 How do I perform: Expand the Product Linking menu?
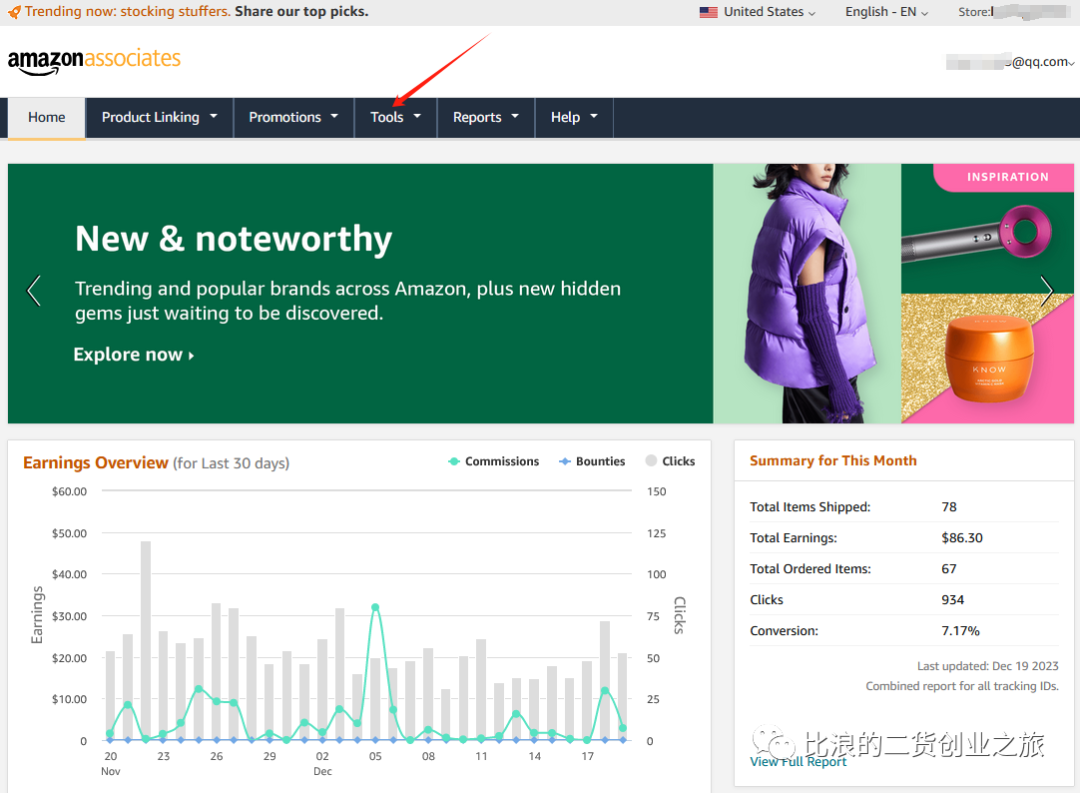(x=159, y=117)
